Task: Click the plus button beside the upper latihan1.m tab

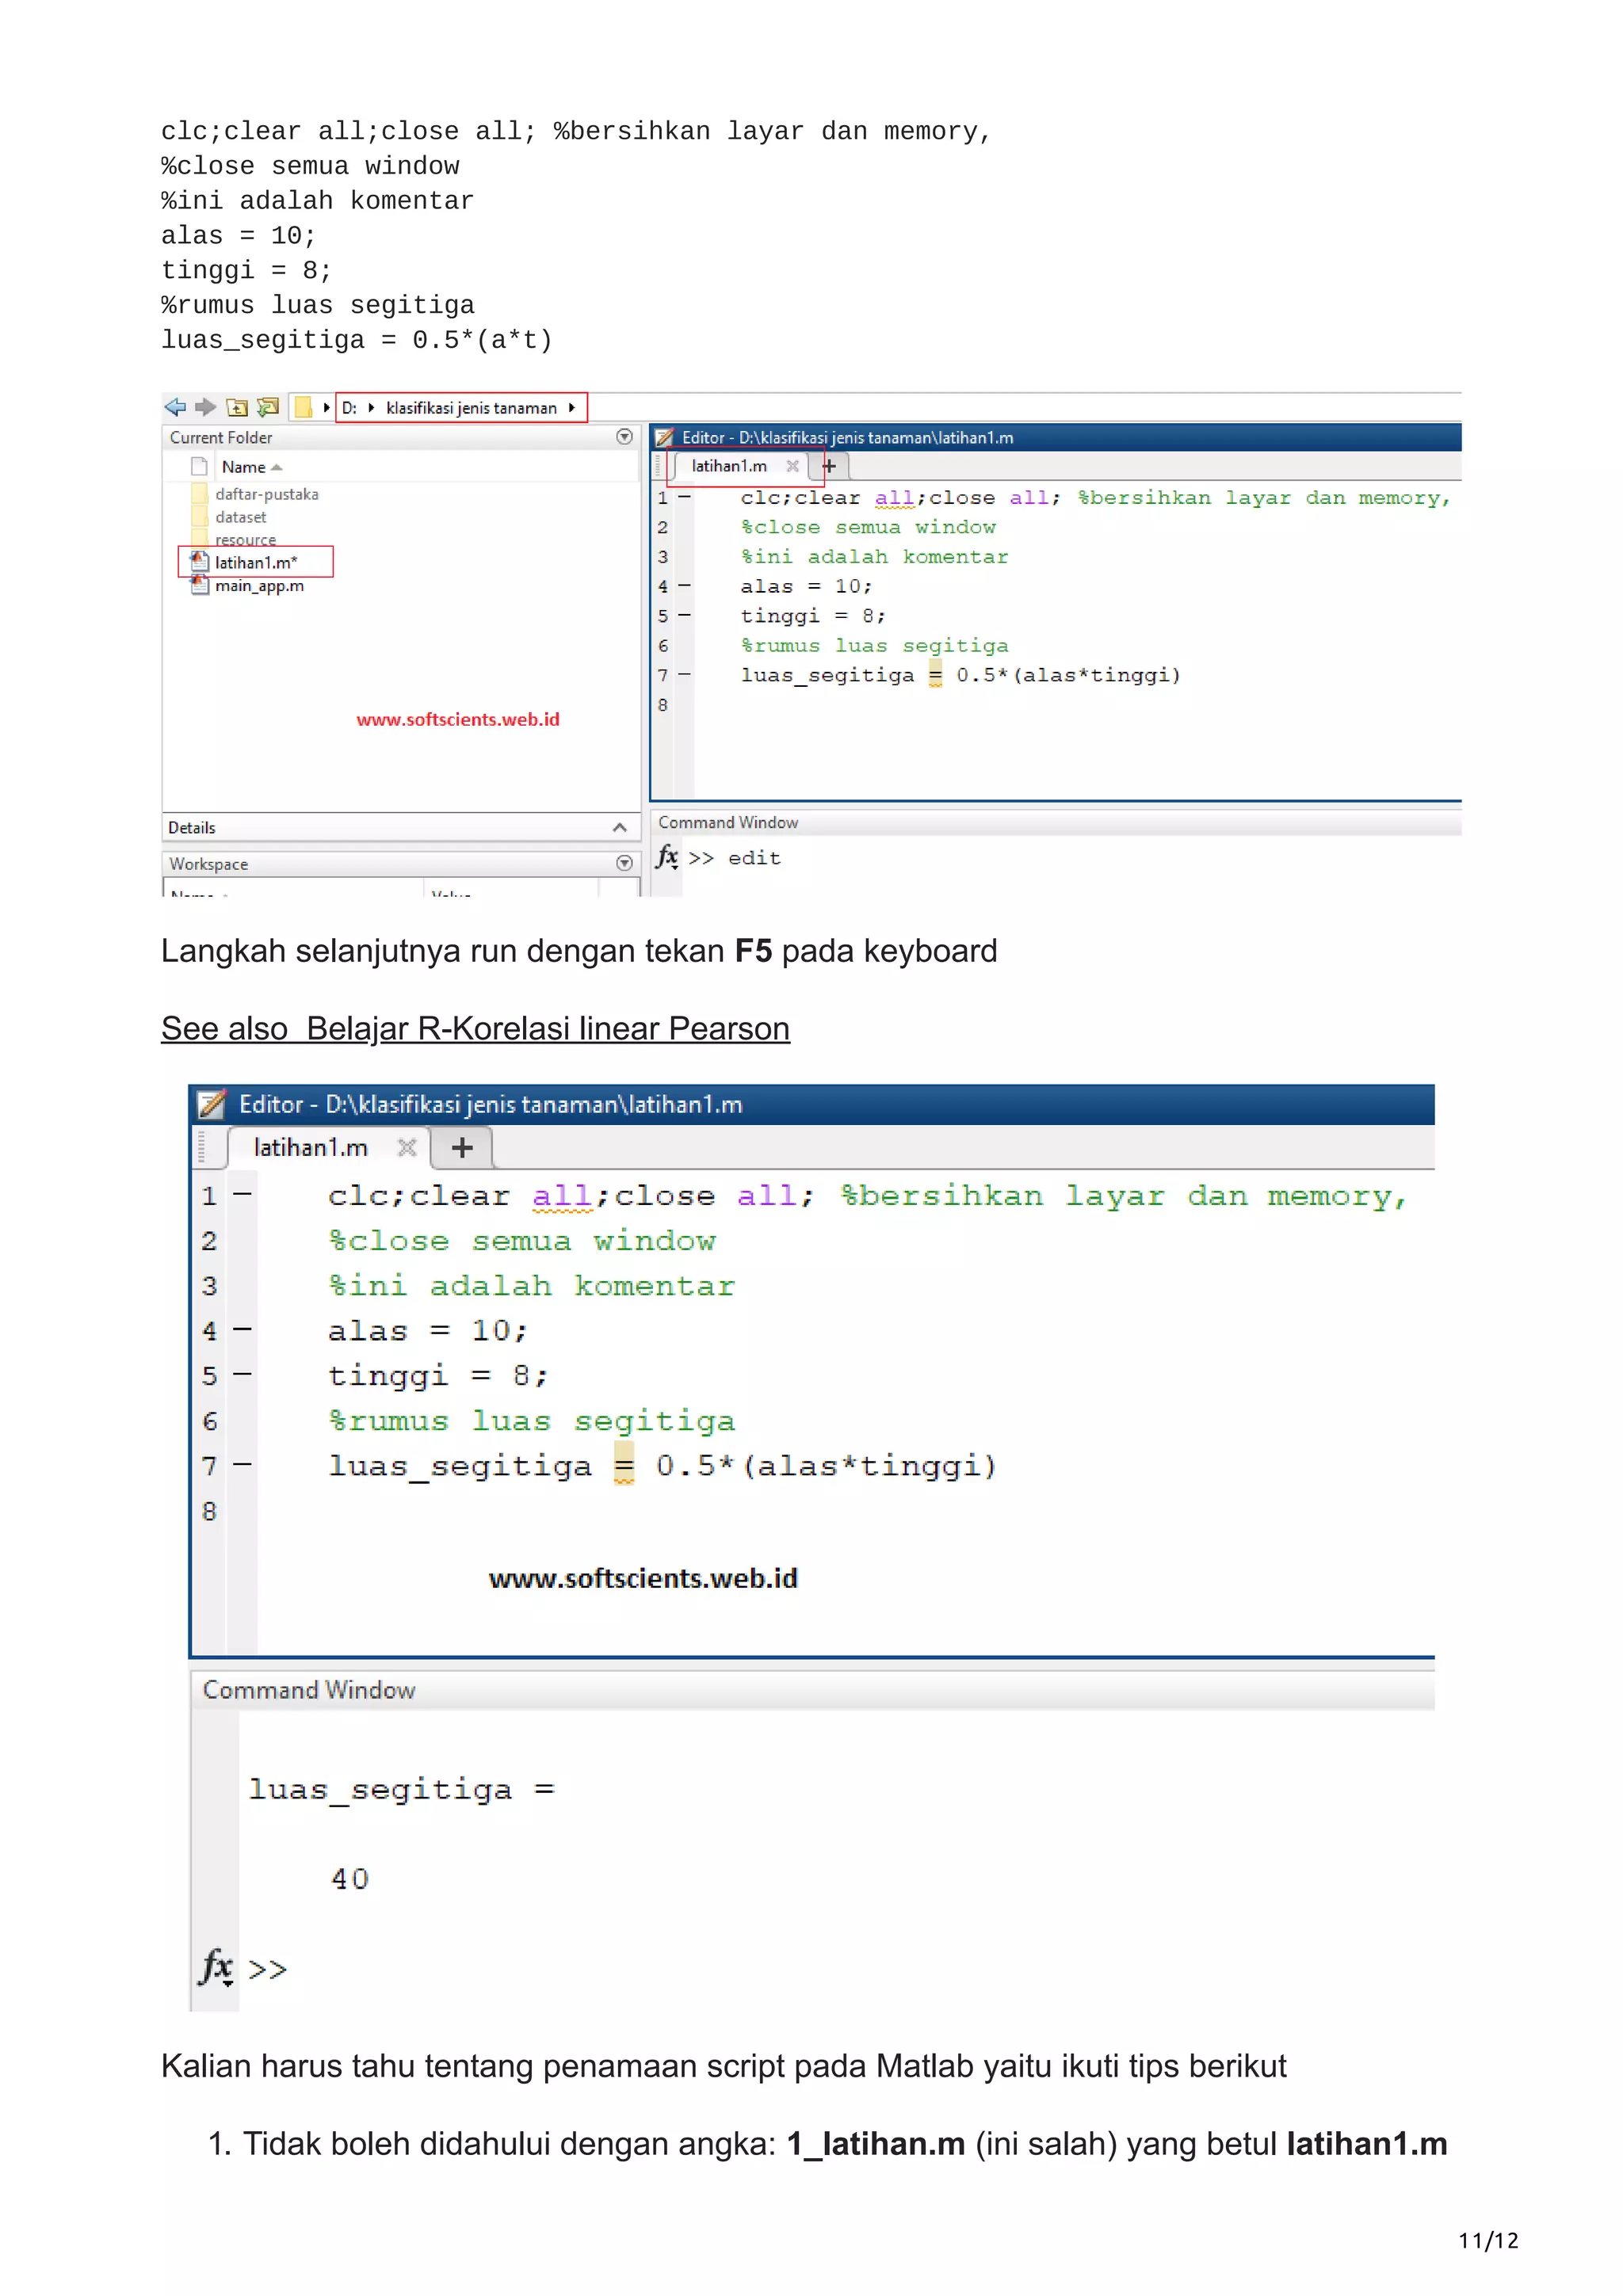Action: pyautogui.click(x=829, y=466)
